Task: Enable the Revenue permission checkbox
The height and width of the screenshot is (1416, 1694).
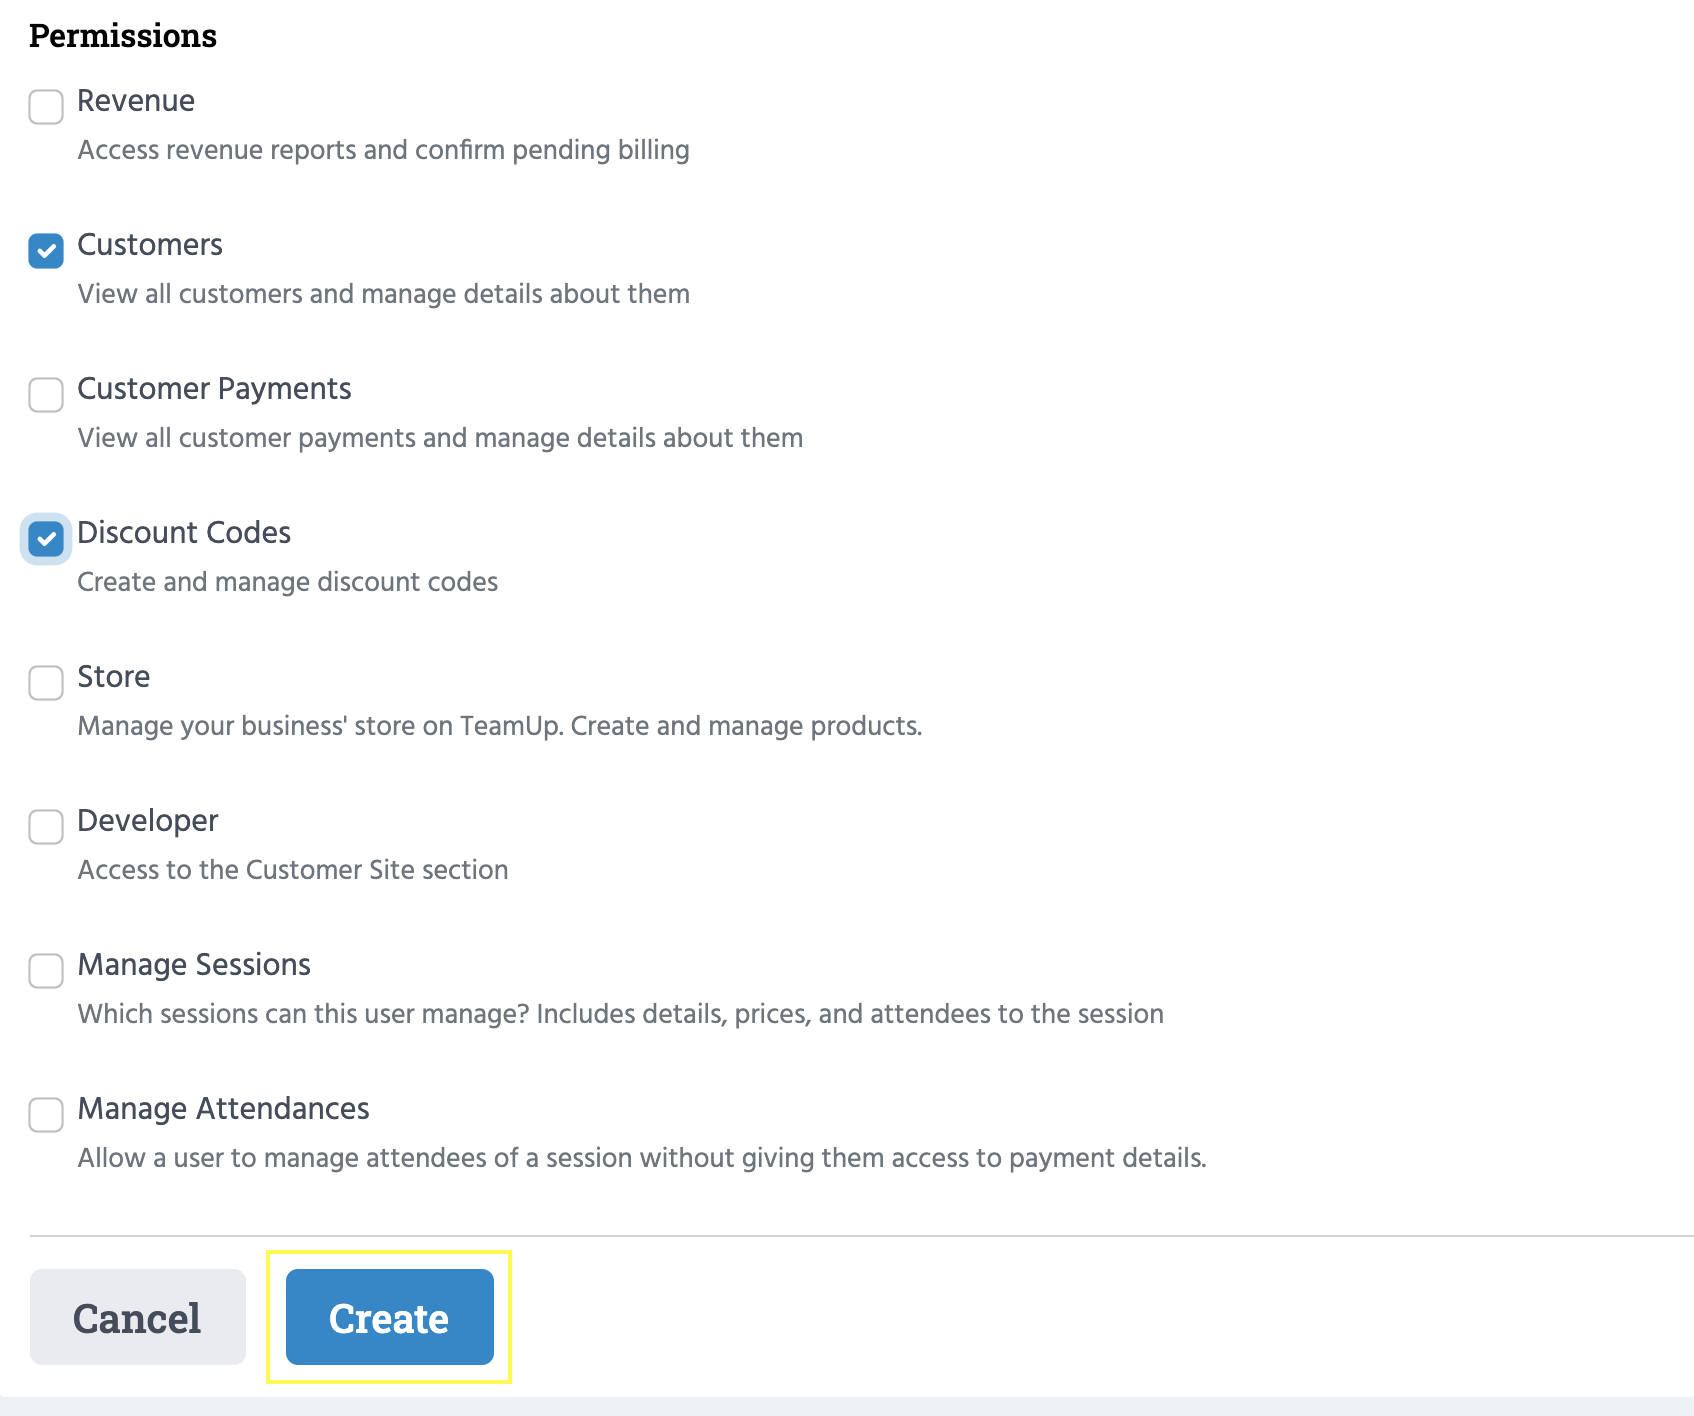Action: [x=46, y=107]
